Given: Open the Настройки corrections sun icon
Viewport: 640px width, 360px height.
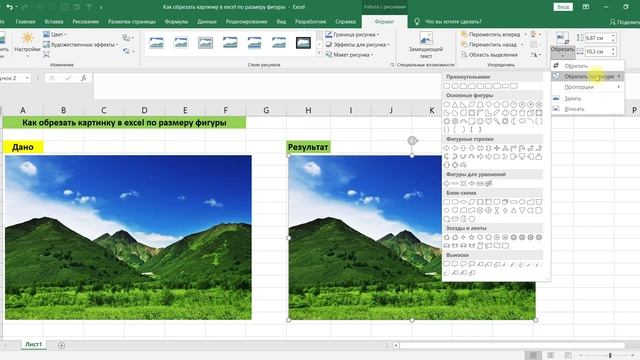Looking at the screenshot, I should (x=27, y=39).
